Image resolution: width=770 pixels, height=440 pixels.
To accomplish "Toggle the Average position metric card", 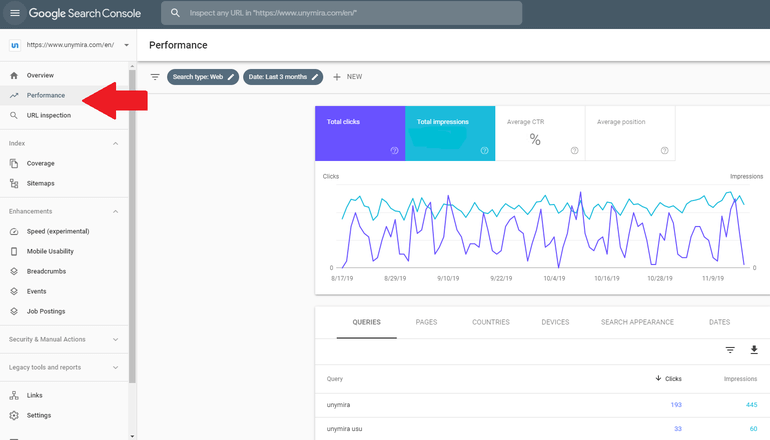I will (x=631, y=133).
